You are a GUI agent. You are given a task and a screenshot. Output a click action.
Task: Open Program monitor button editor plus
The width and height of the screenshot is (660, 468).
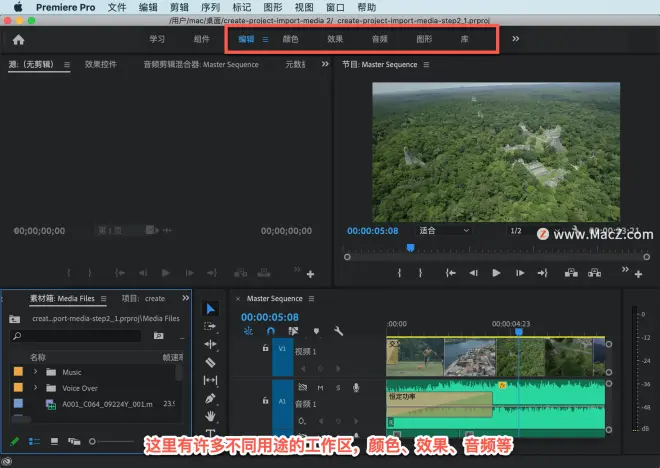click(x=639, y=274)
